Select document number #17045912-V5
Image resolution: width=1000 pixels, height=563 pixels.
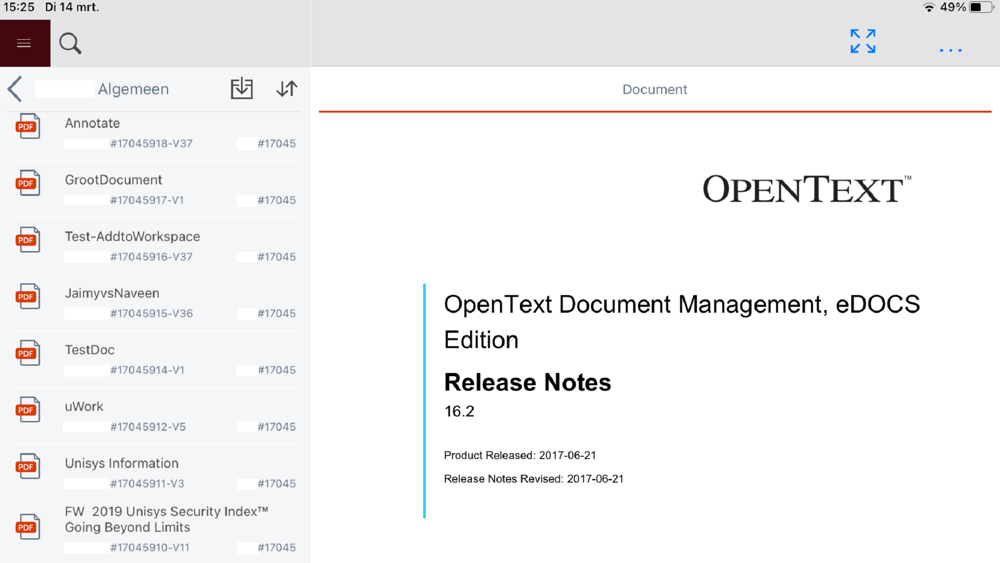(x=147, y=427)
